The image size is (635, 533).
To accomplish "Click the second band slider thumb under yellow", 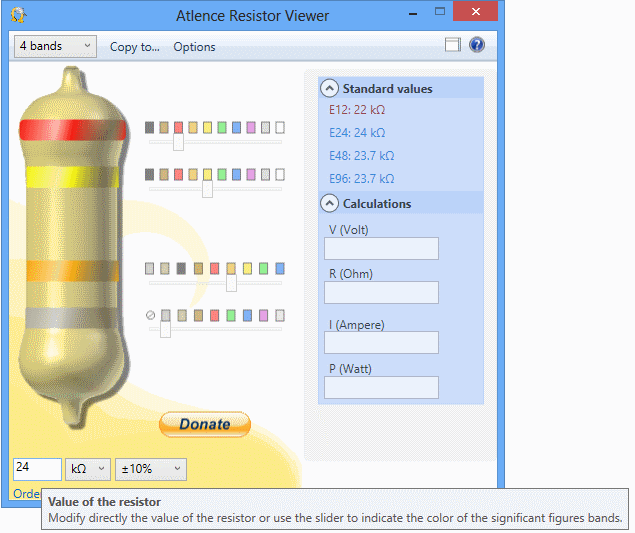I will pyautogui.click(x=207, y=189).
